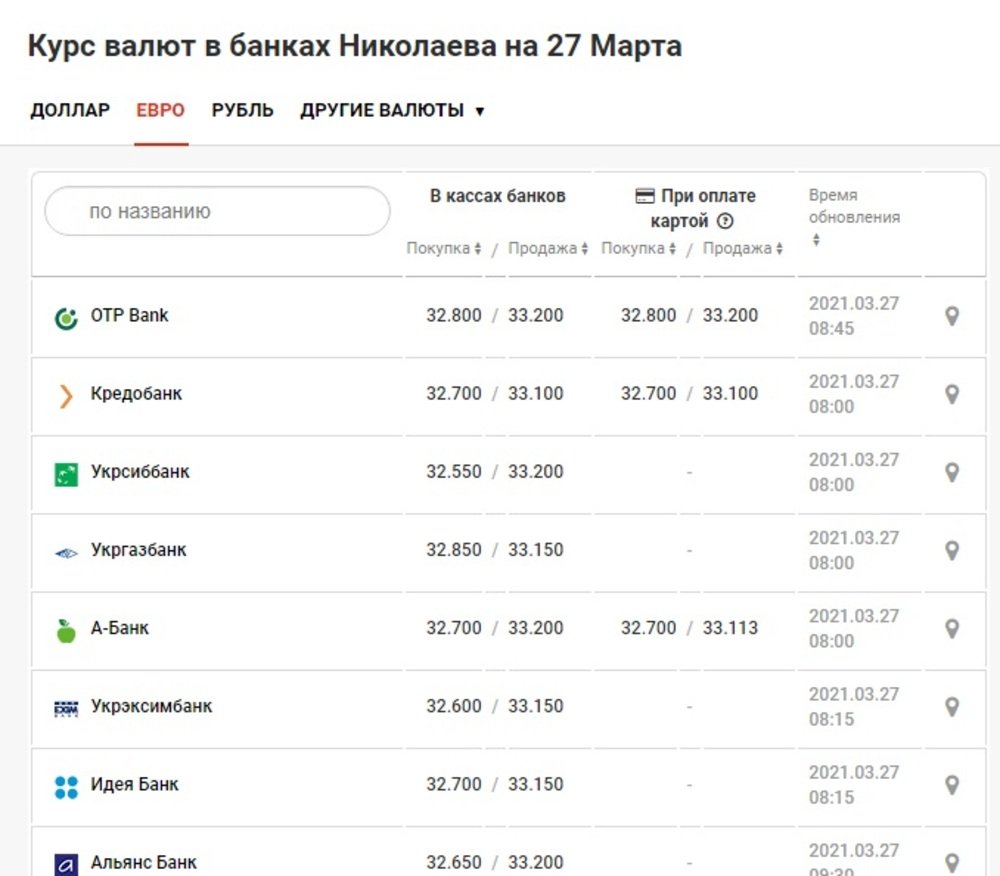Select Альянс Банк buy rate 32.650
This screenshot has width=1000, height=876.
coord(454,863)
